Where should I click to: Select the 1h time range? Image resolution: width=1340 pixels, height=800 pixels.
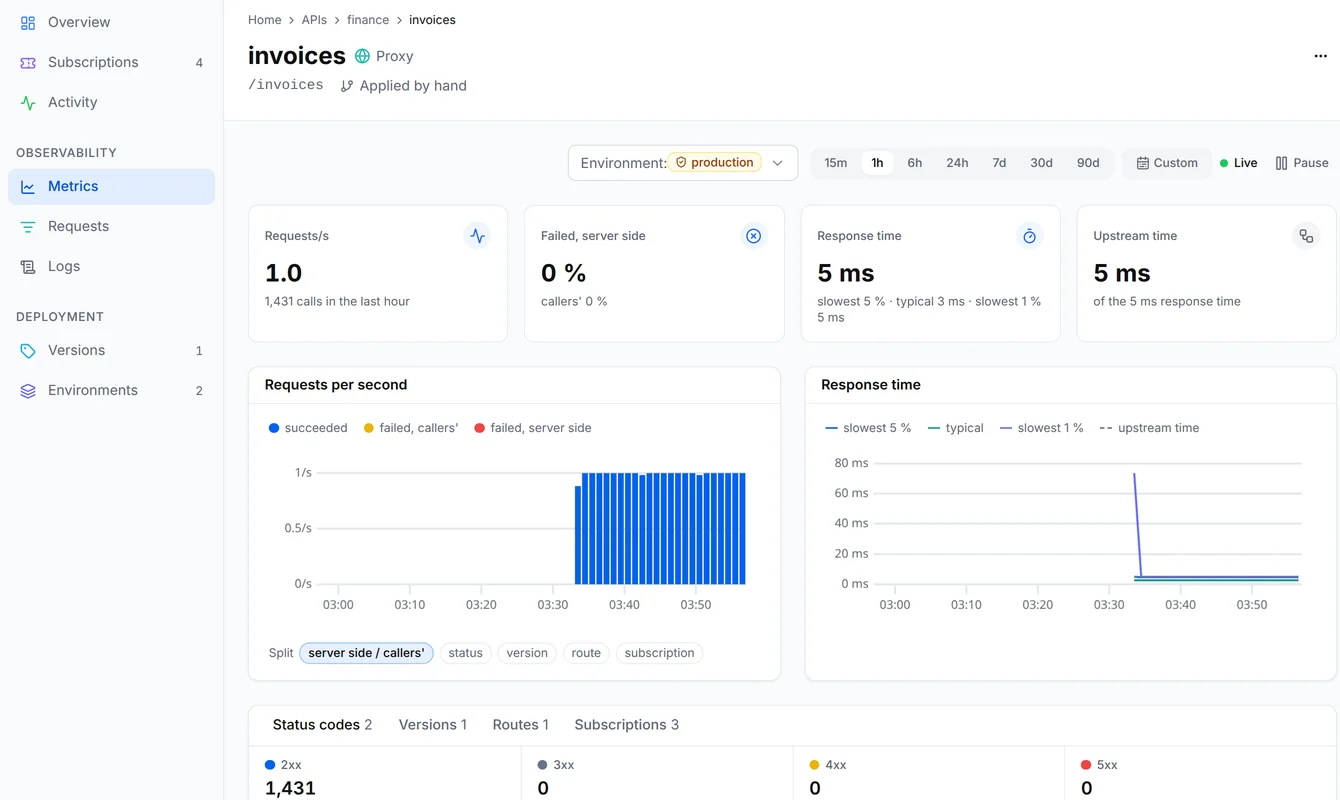[877, 163]
